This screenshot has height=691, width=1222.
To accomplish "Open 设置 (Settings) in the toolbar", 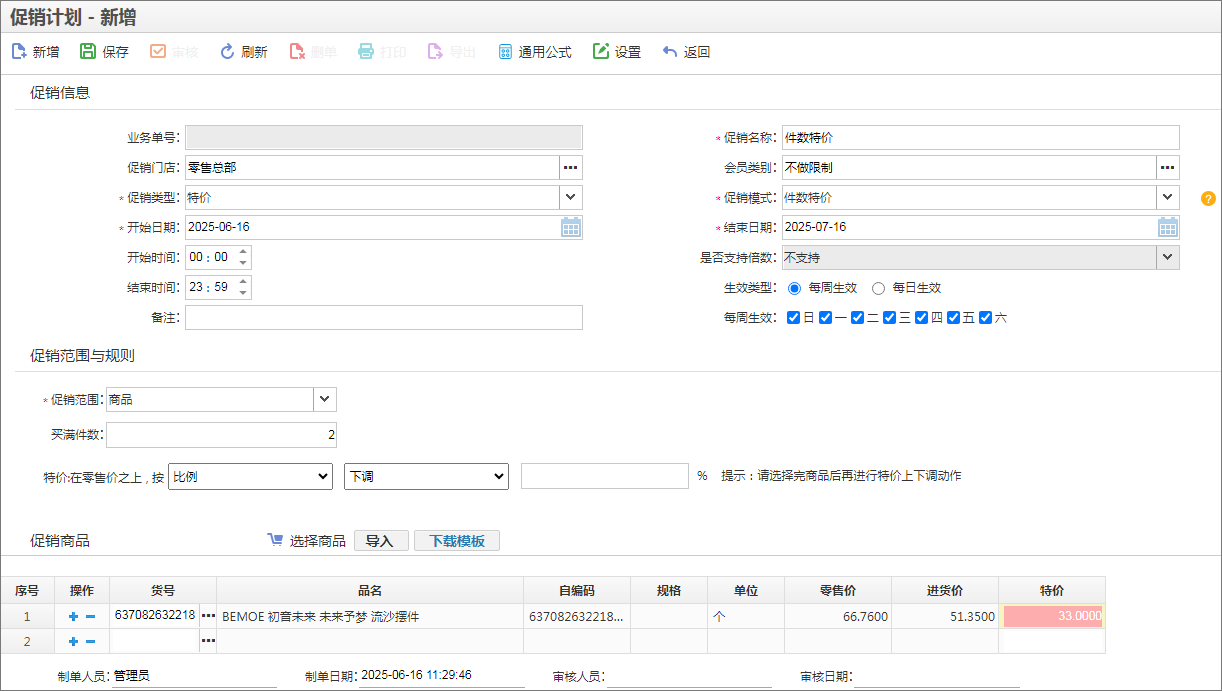I will click(x=617, y=52).
